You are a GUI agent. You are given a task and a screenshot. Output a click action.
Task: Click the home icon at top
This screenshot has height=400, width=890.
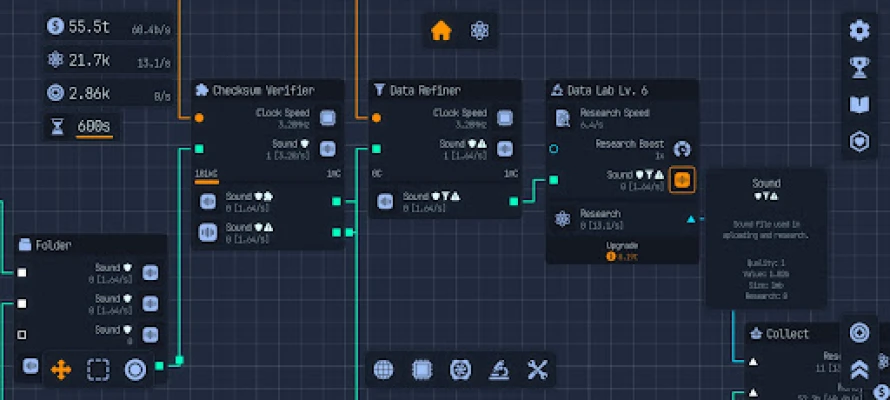click(x=441, y=31)
